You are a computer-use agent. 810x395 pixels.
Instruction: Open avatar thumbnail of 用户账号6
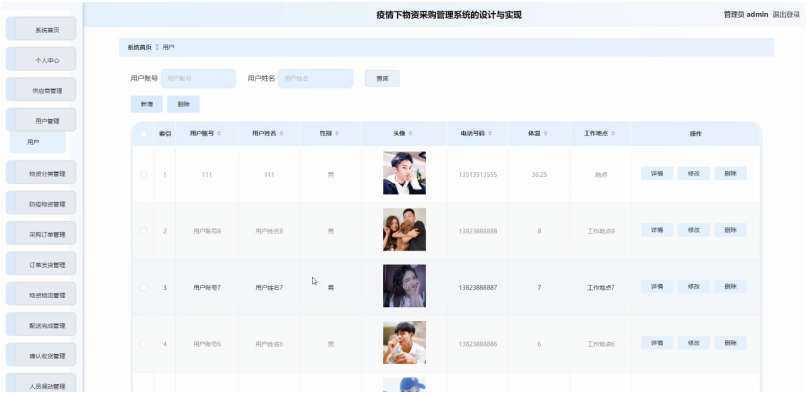404,342
